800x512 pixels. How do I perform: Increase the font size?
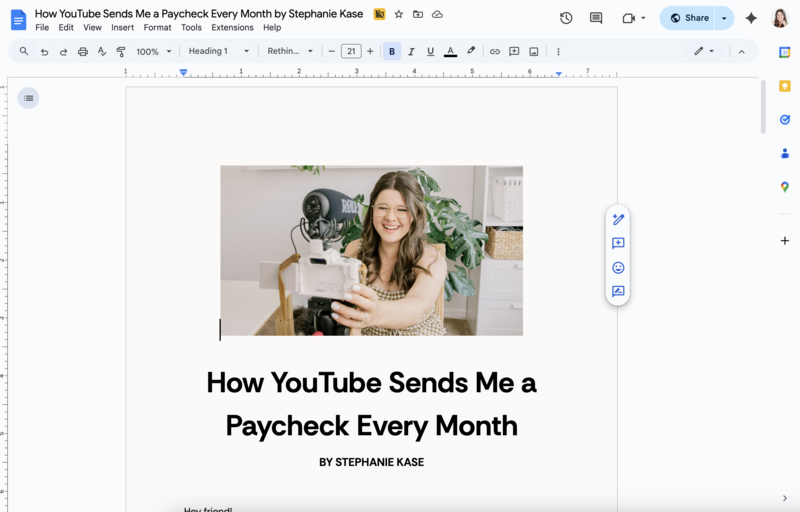tap(370, 52)
